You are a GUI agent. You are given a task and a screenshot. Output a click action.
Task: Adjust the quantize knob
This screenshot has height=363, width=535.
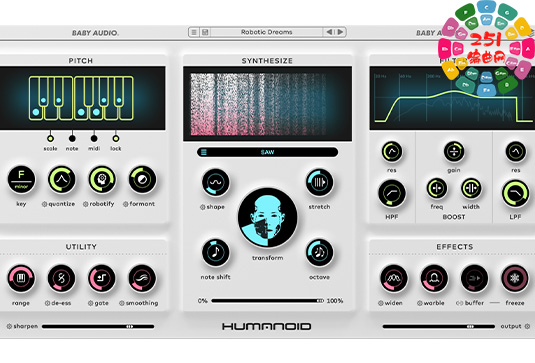(61, 179)
